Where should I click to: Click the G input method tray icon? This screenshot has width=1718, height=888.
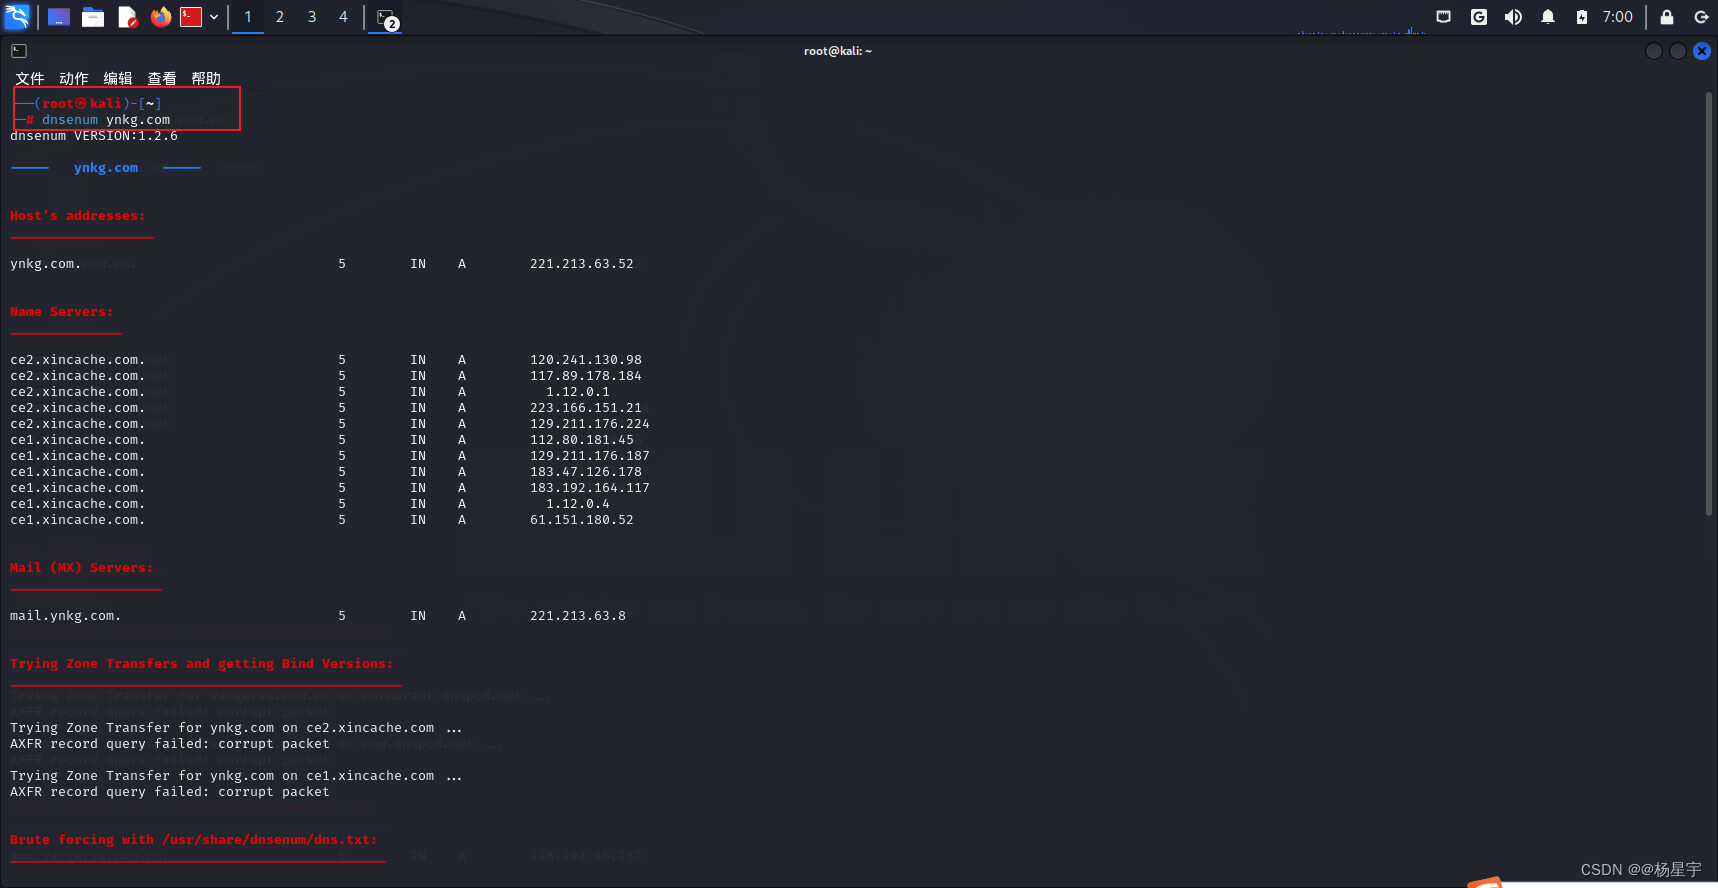1479,17
